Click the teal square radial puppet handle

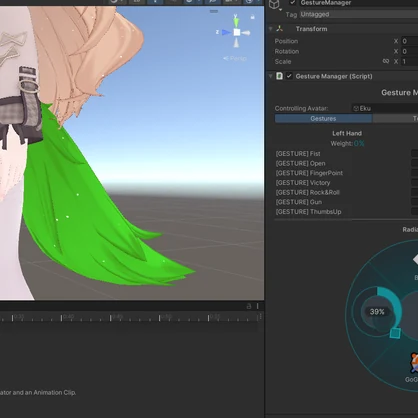[395, 333]
